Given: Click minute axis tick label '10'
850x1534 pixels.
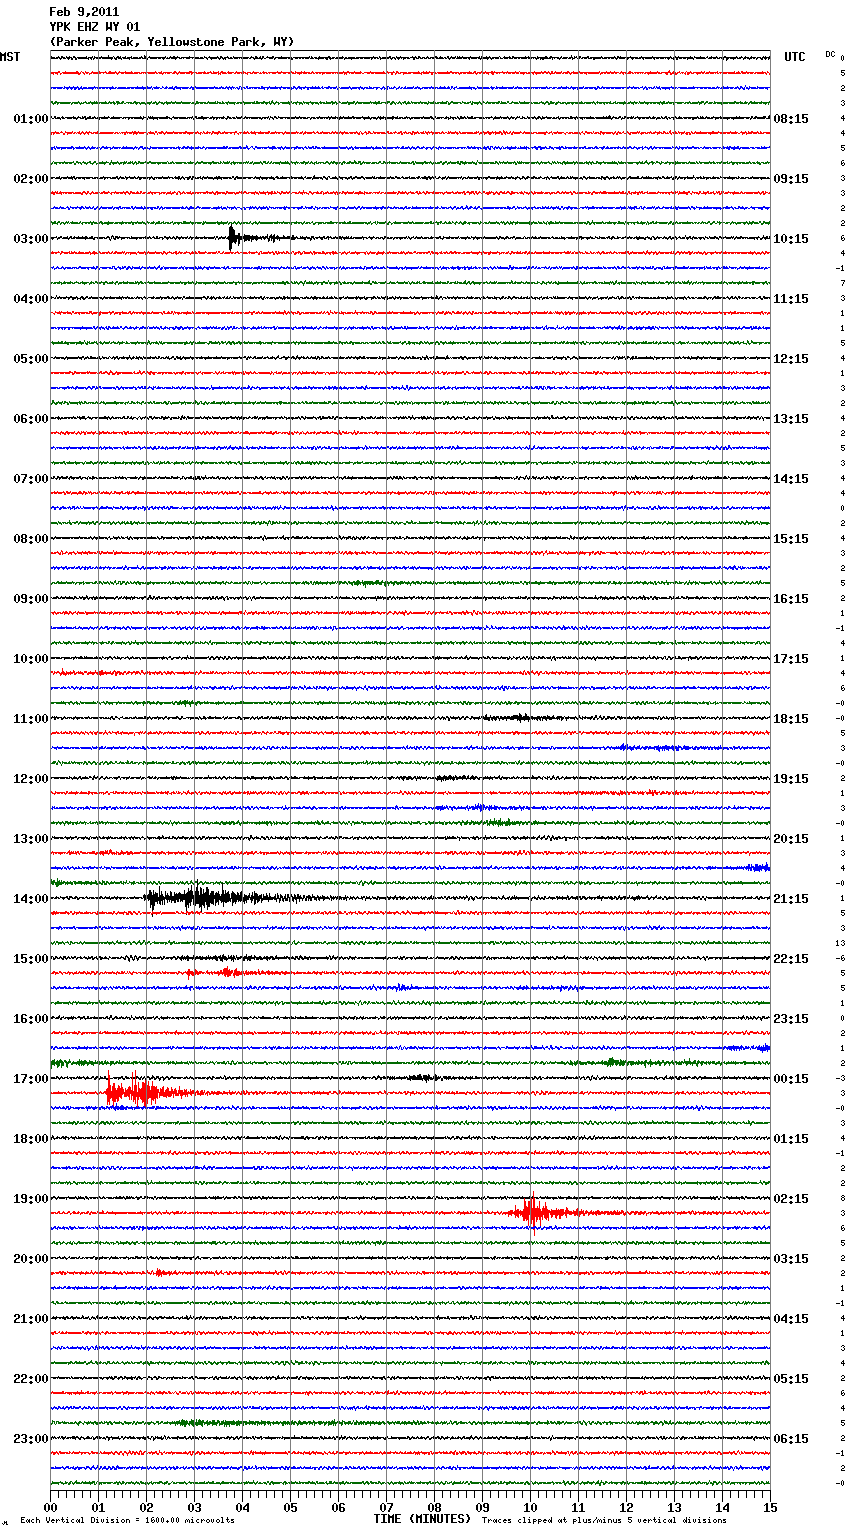Looking at the screenshot, I should (530, 1507).
